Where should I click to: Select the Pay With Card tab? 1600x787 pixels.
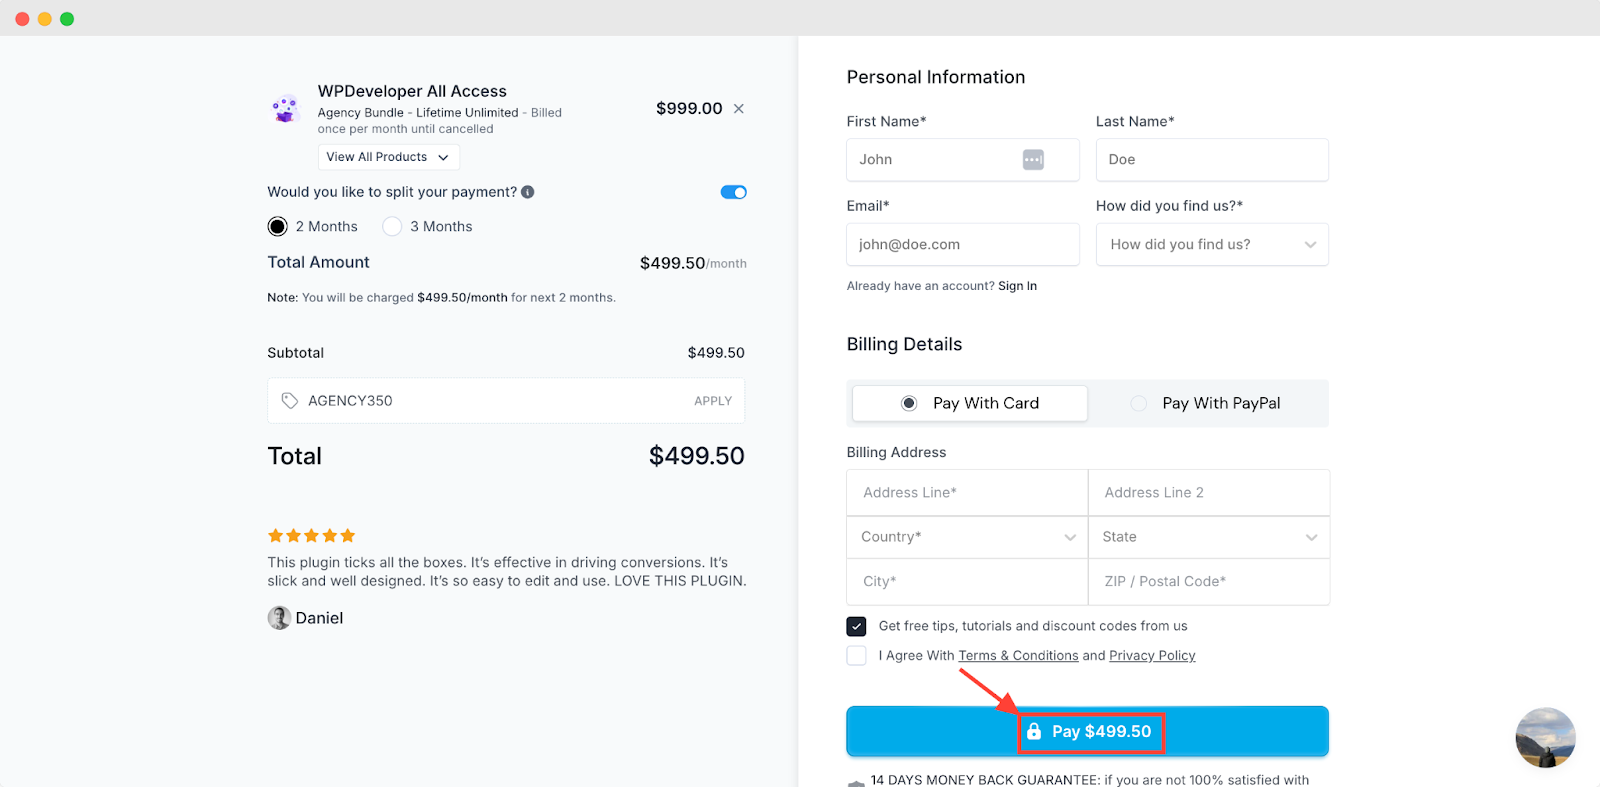click(970, 403)
